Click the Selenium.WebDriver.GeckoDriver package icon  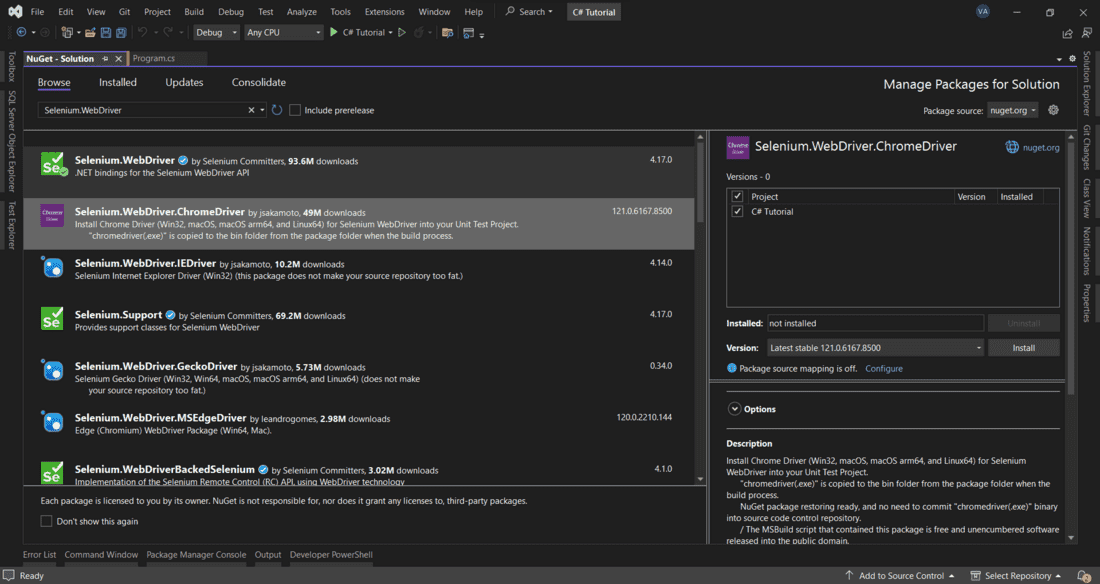pos(53,371)
